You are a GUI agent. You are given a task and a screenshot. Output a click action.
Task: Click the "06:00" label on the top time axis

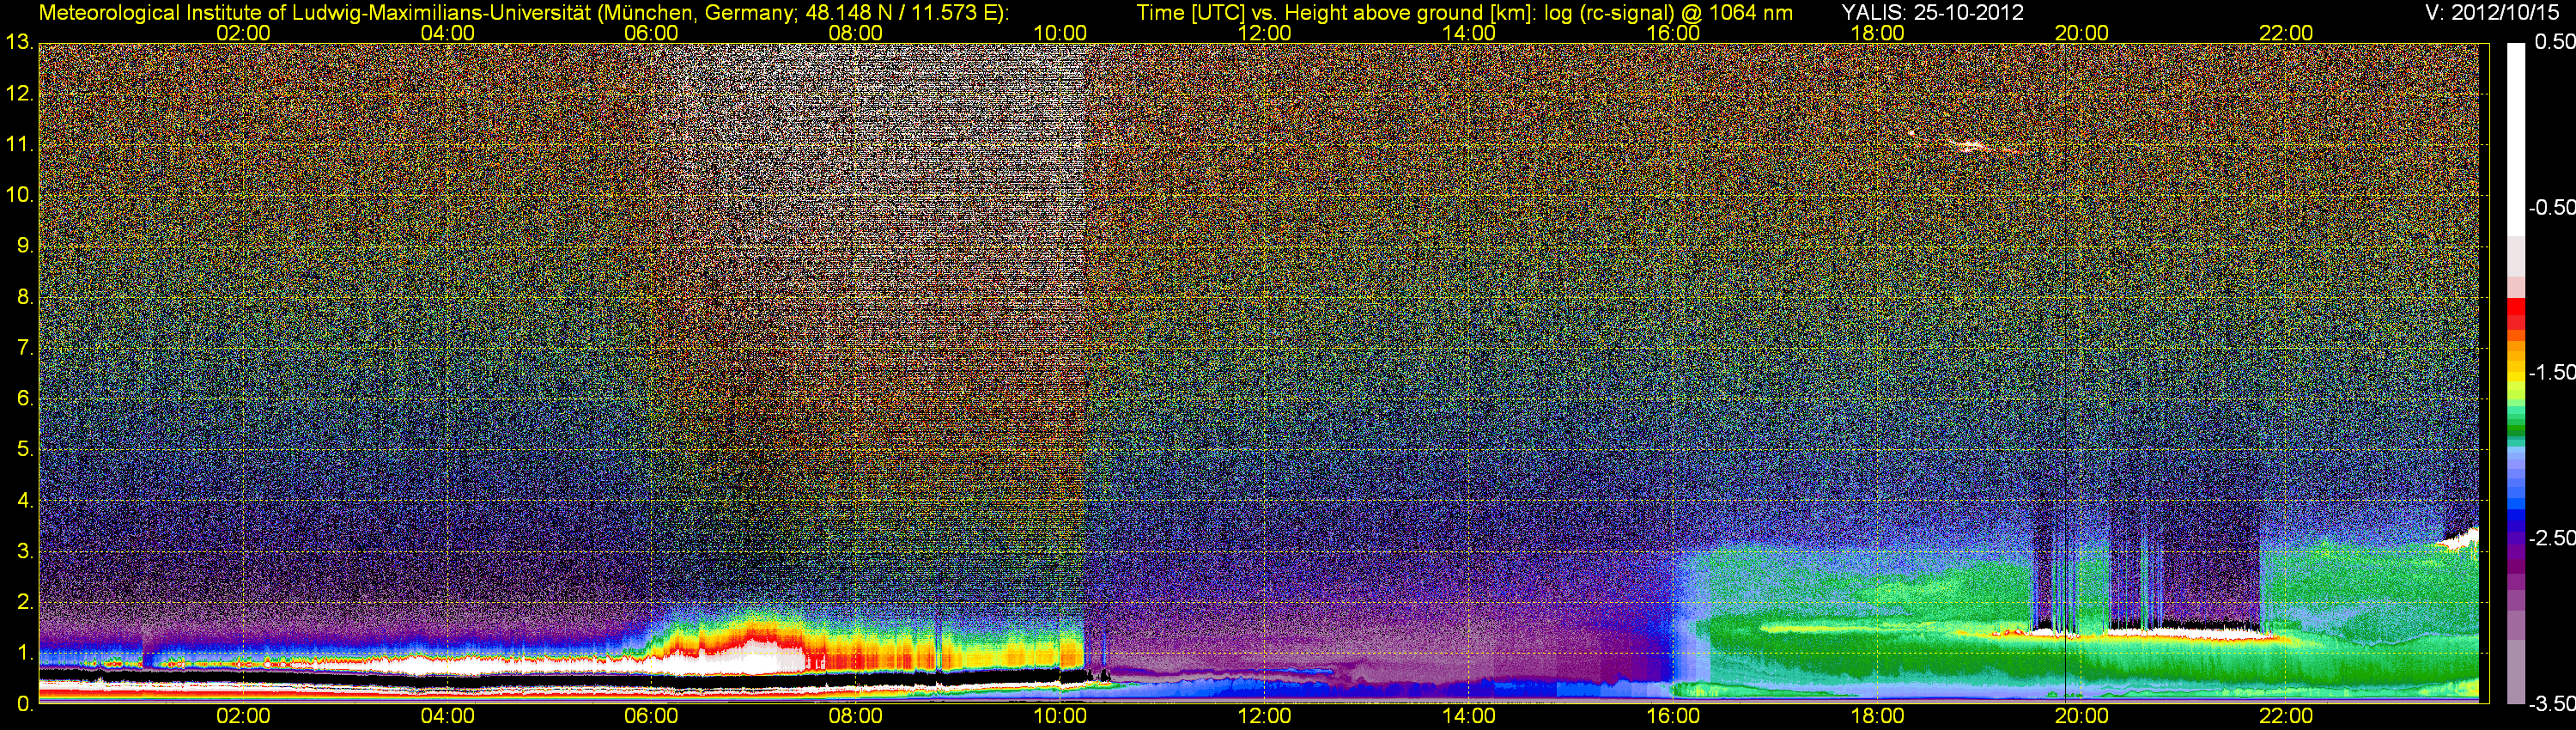click(x=651, y=33)
